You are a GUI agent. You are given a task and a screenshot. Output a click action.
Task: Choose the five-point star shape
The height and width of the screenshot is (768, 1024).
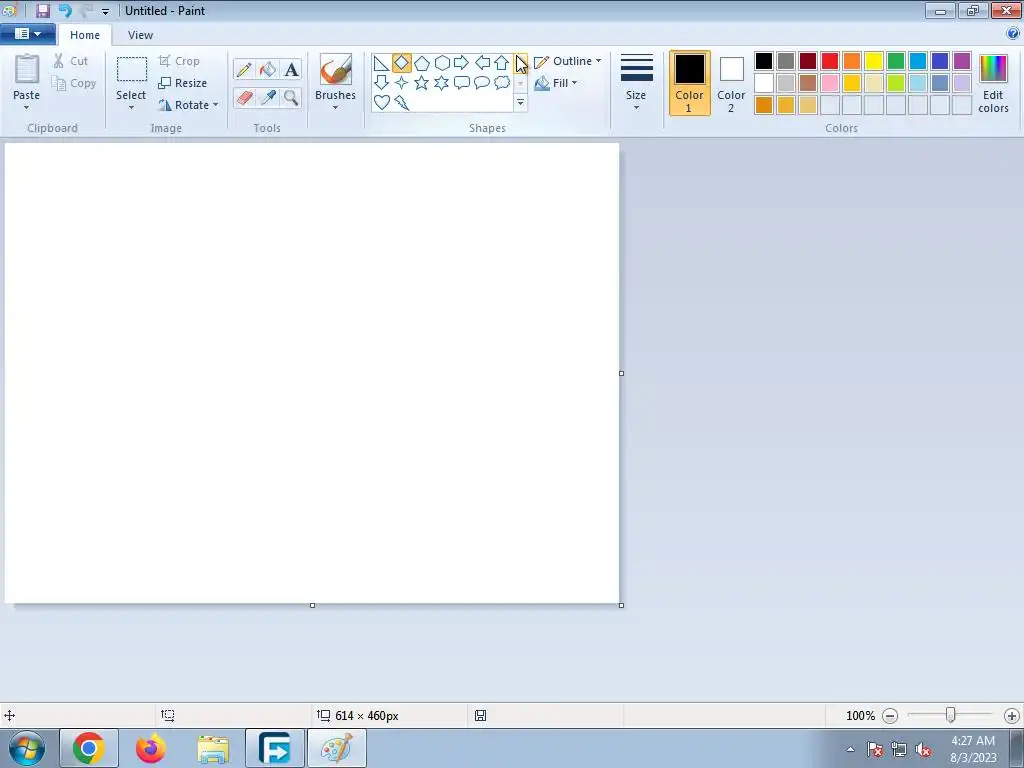(x=422, y=82)
